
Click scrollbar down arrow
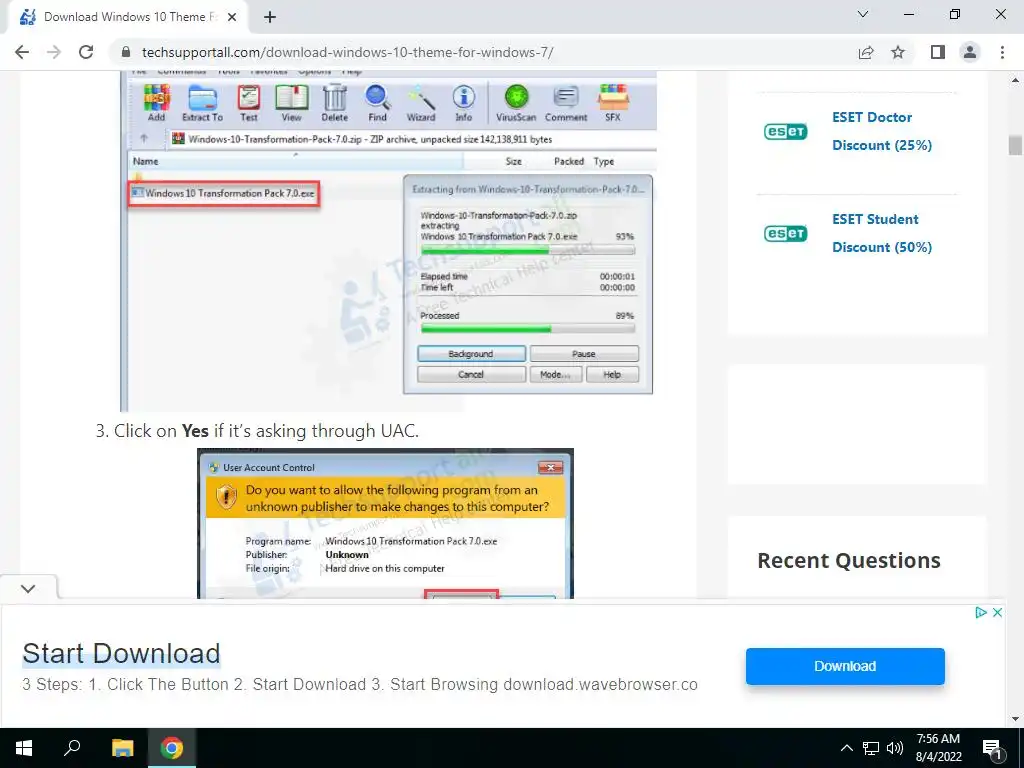1015,719
